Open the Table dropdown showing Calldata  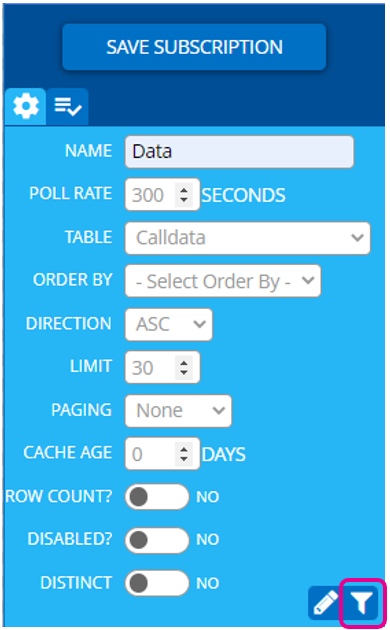point(247,238)
